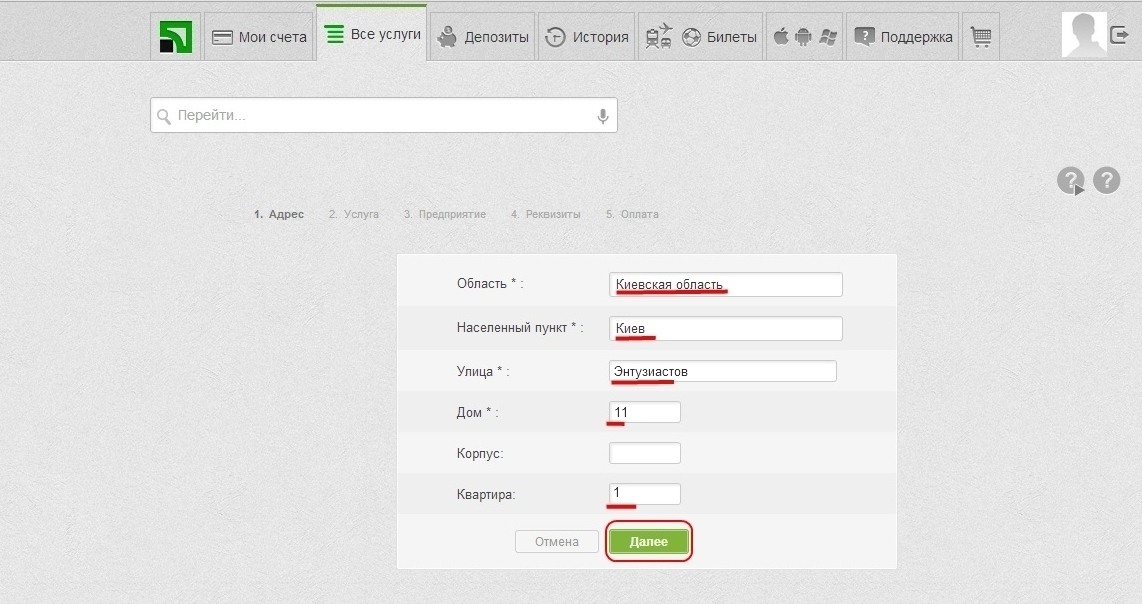This screenshot has width=1143, height=604.
Task: Click the plain question mark help icon
Action: (x=1107, y=180)
